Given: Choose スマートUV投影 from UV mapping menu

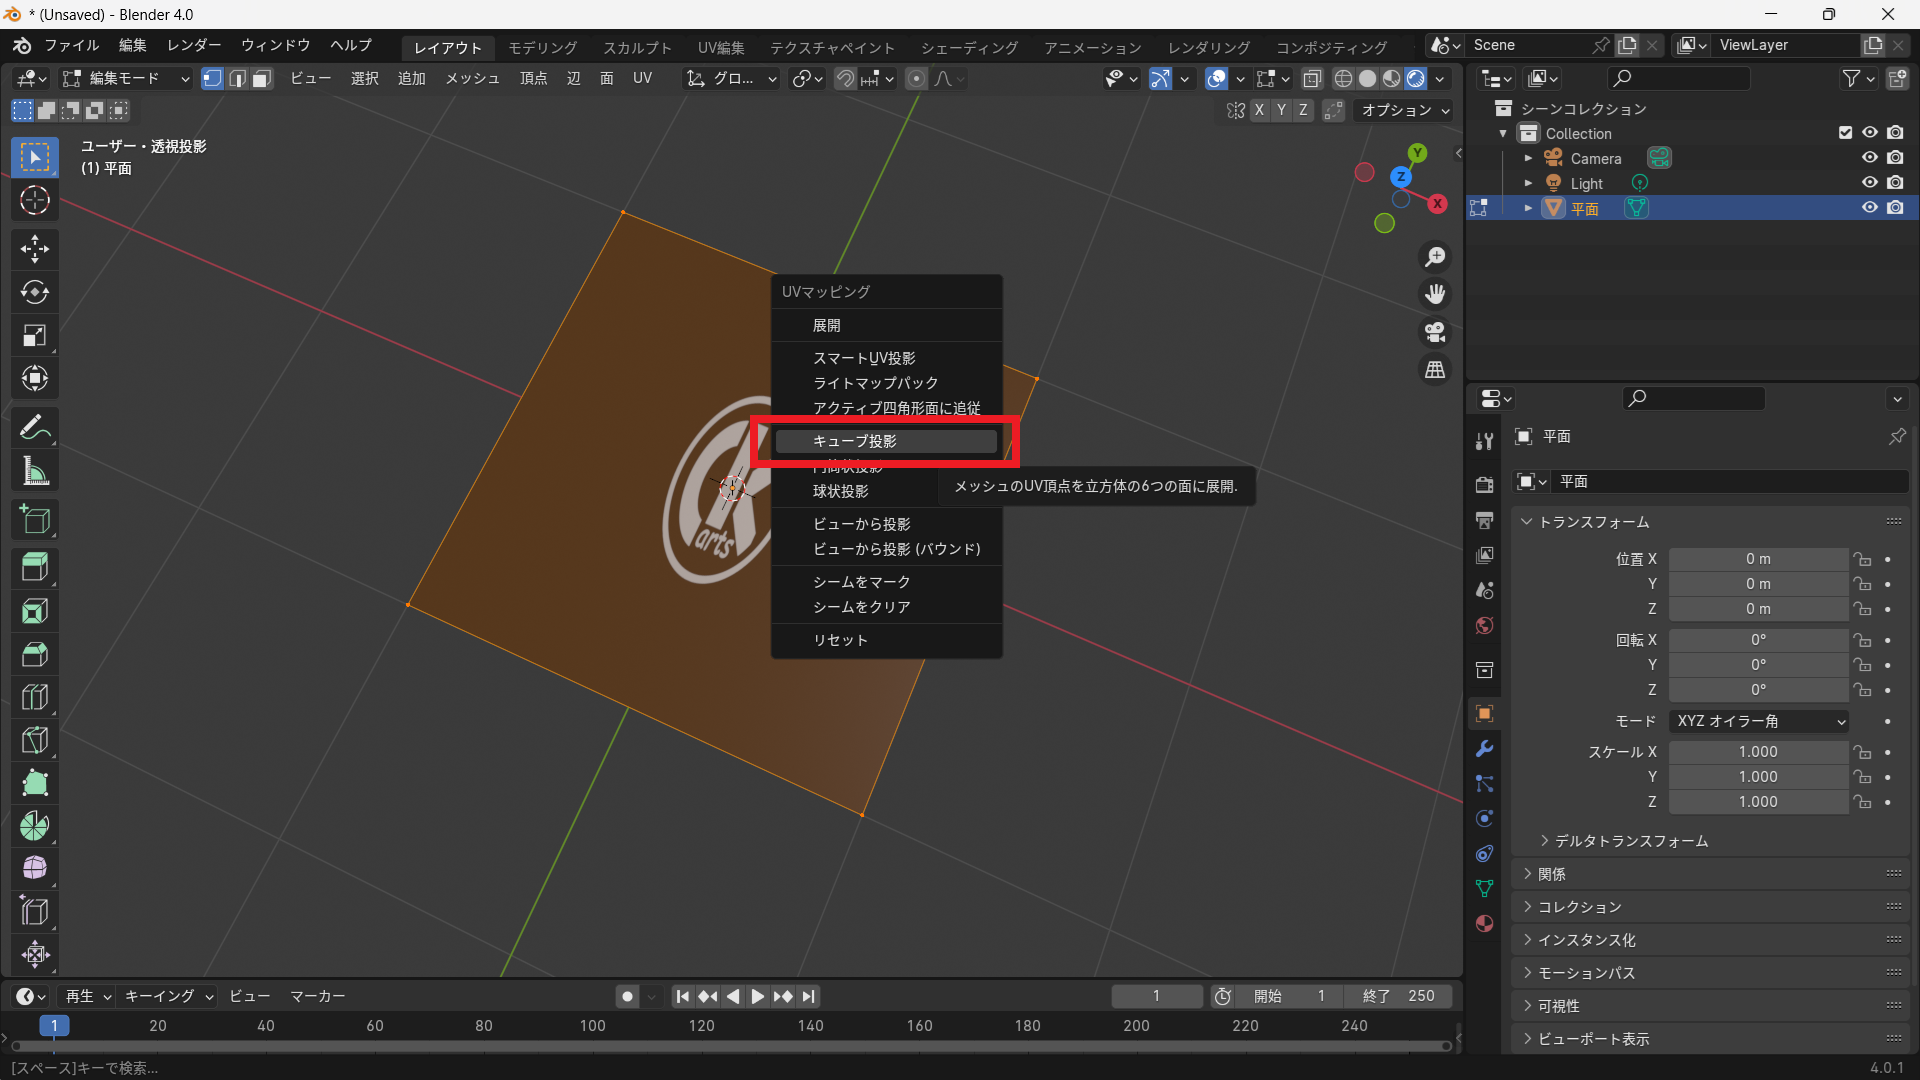Looking at the screenshot, I should [864, 358].
